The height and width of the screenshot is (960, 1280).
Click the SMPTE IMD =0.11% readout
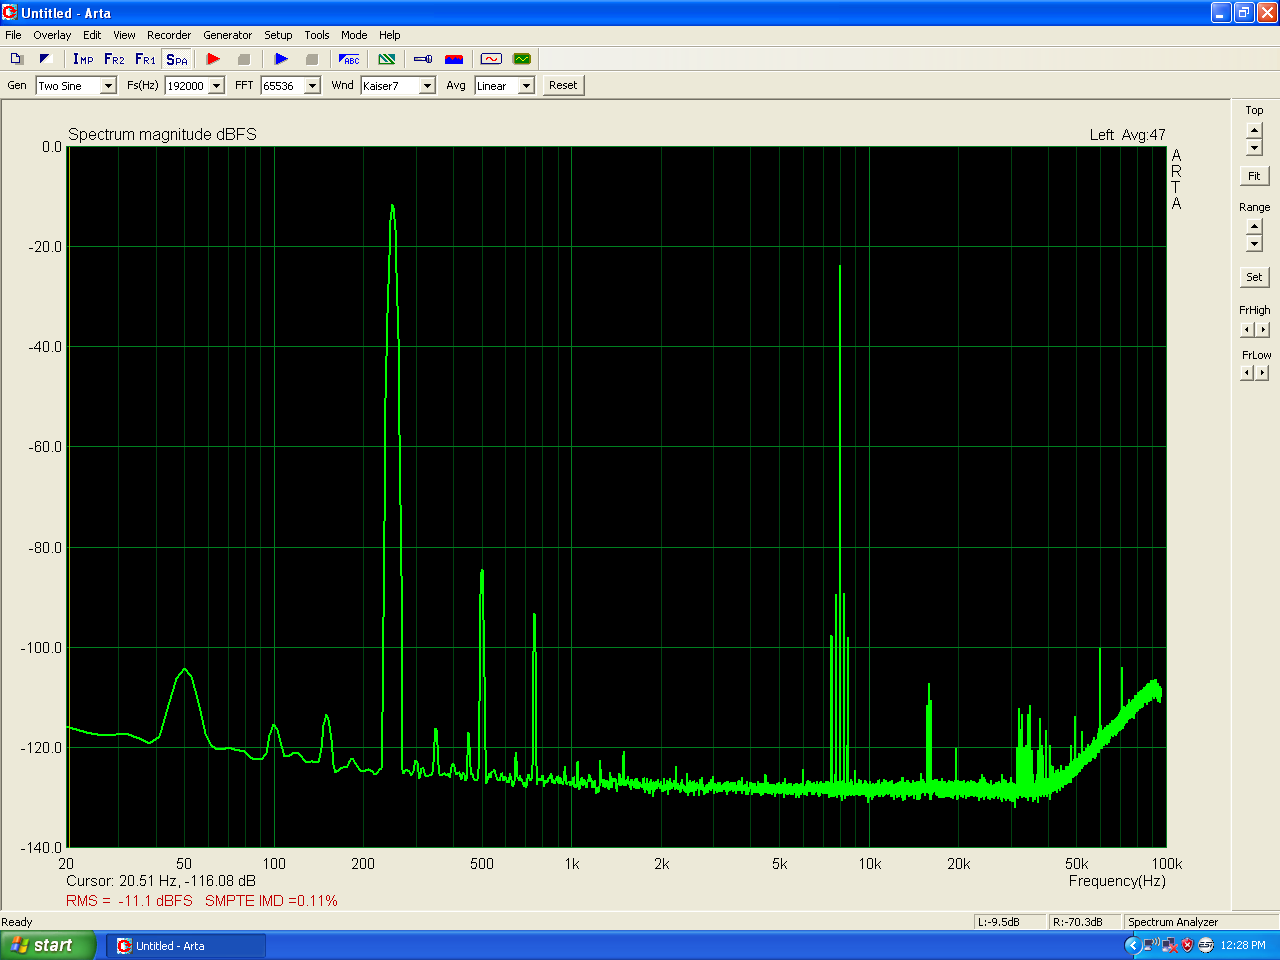[271, 901]
